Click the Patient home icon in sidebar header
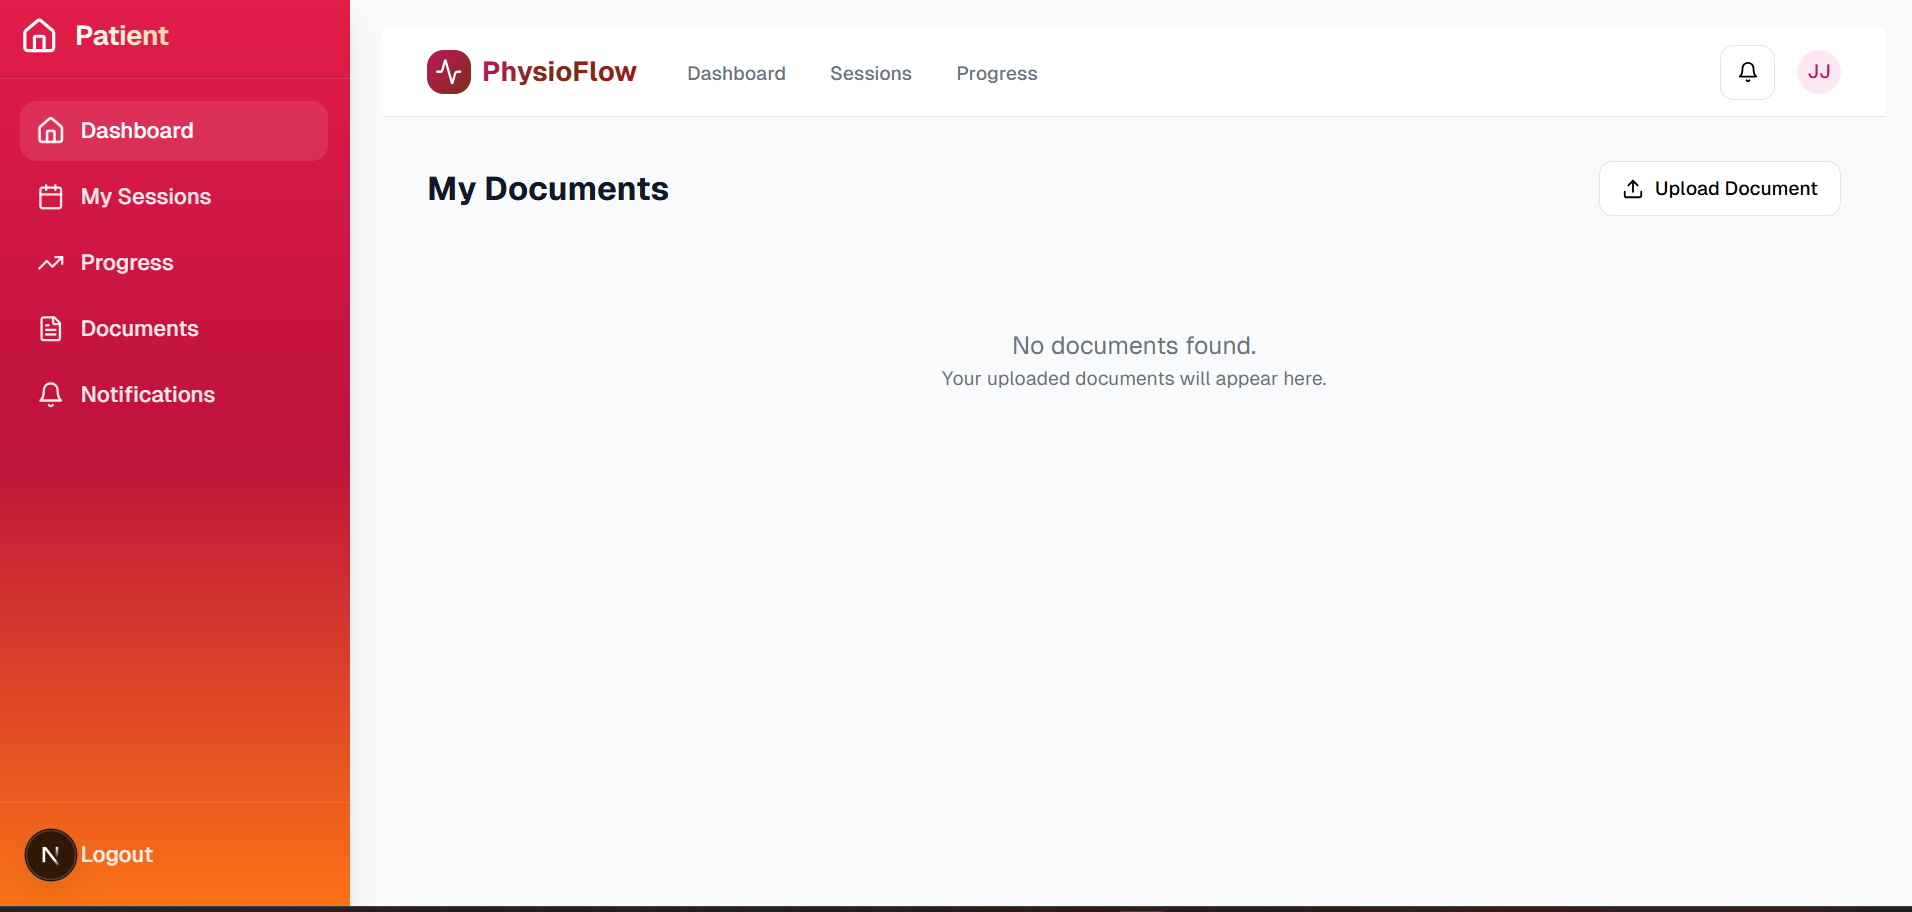 point(39,36)
